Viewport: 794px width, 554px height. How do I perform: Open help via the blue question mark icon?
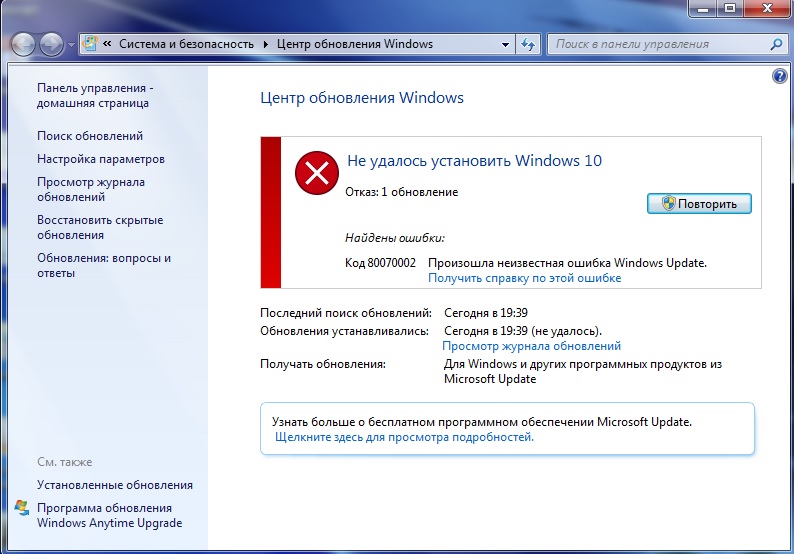coord(780,76)
